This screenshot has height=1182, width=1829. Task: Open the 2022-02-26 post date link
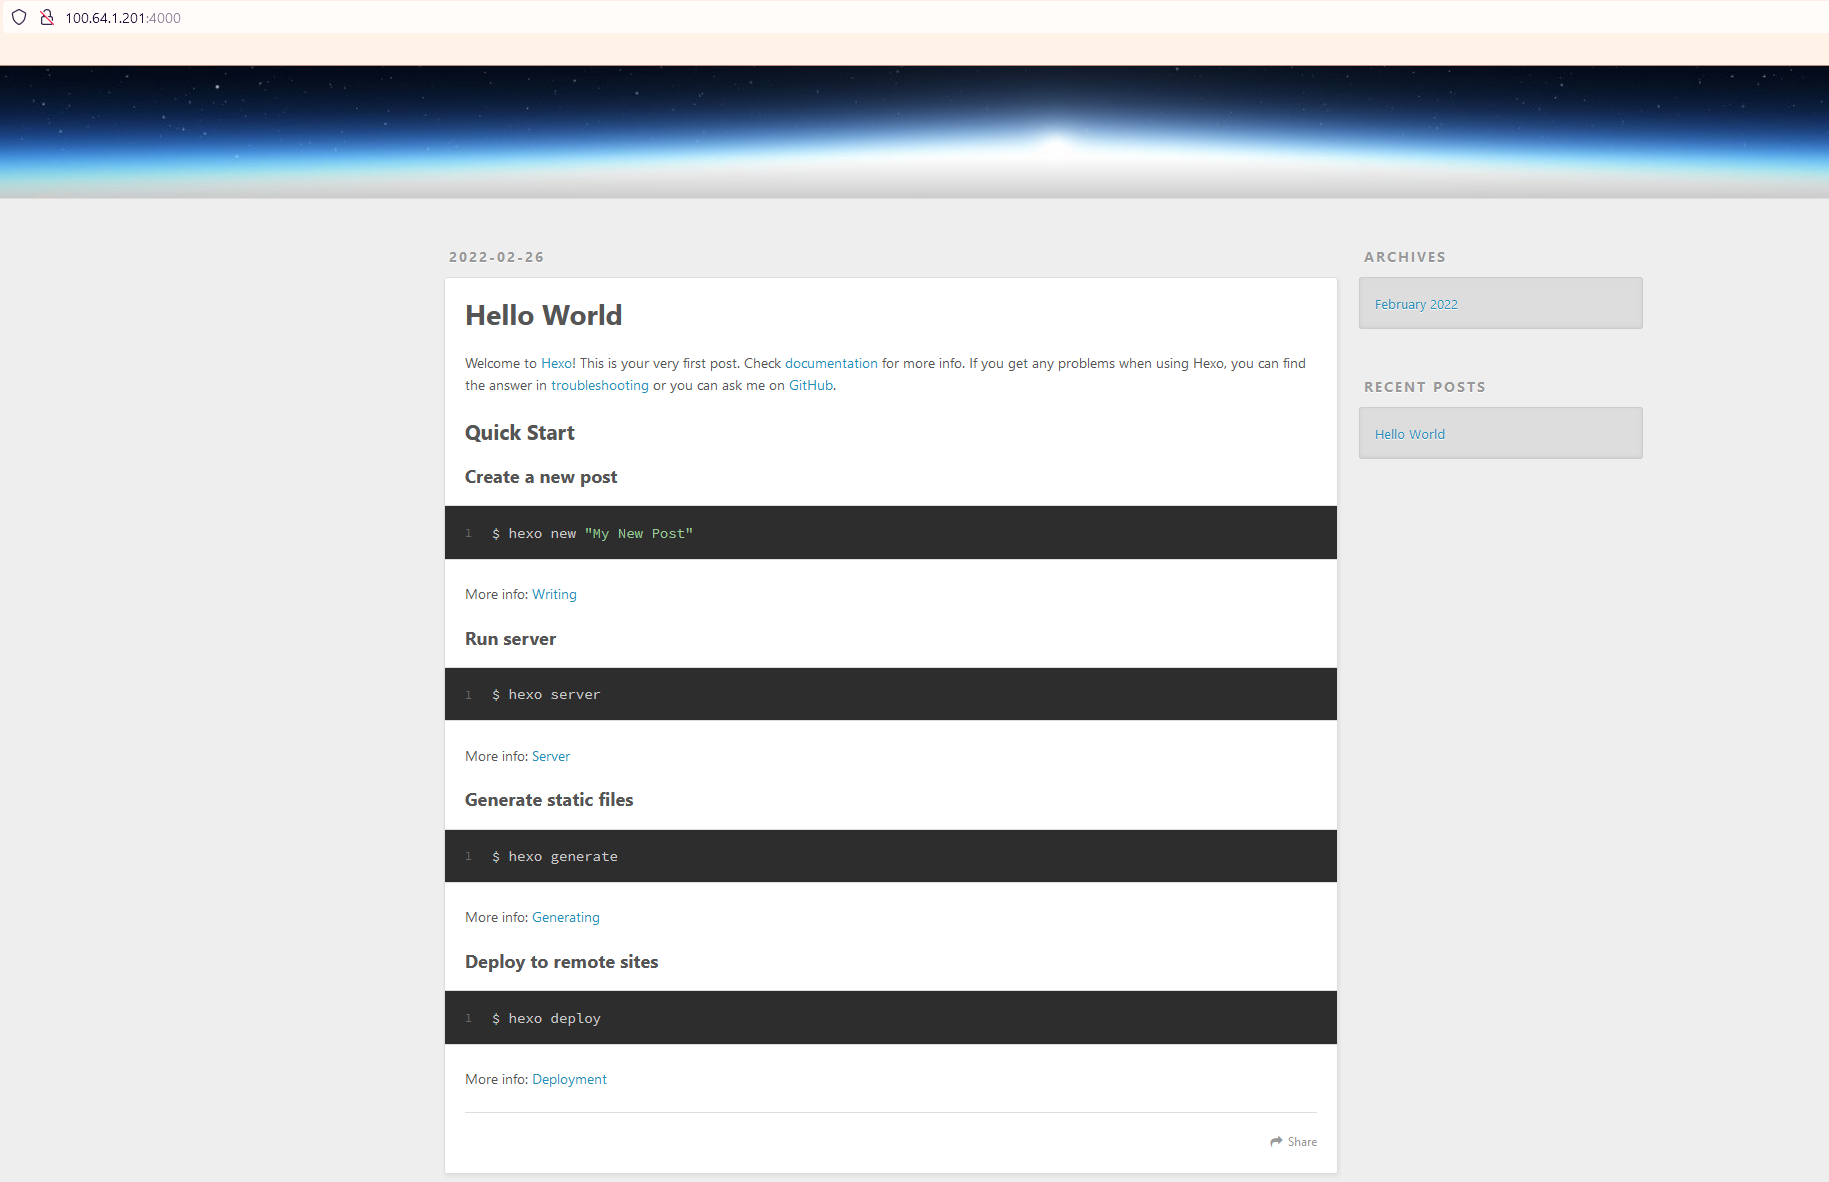496,257
